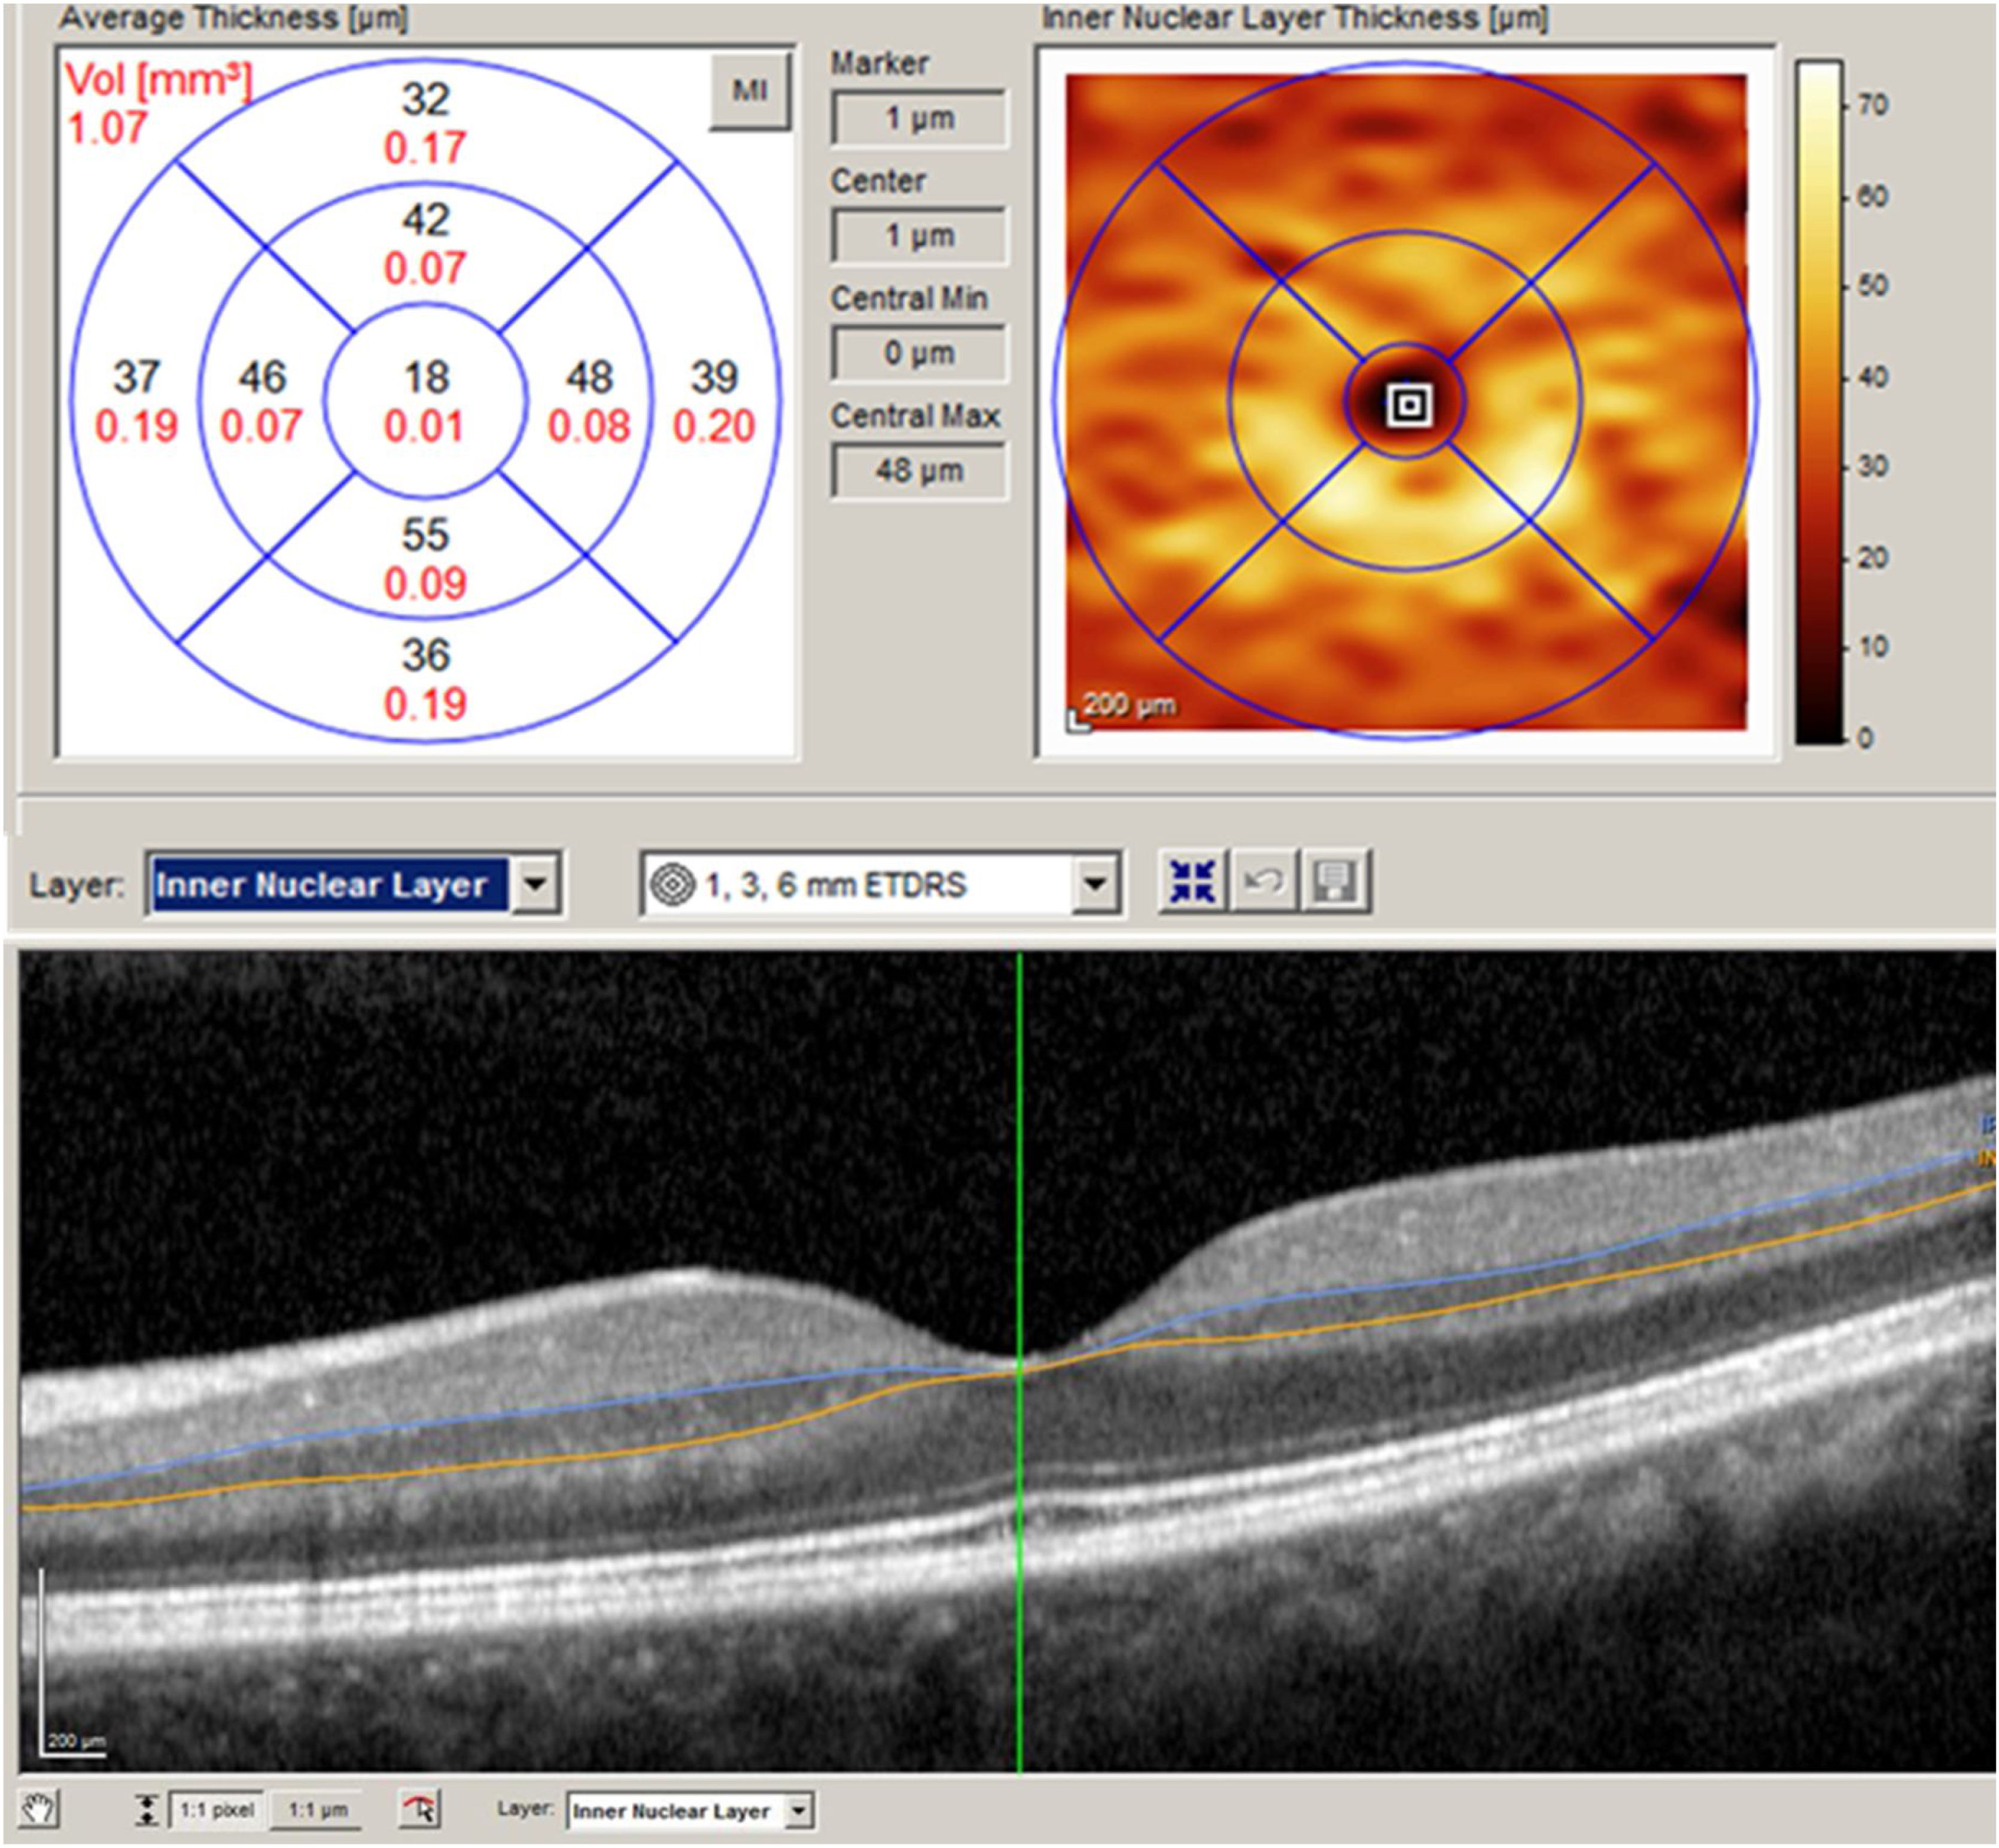The image size is (1999, 1848).
Task: Expand the 1, 3, 6 mm ETDRS dropdown
Action: 1095,884
